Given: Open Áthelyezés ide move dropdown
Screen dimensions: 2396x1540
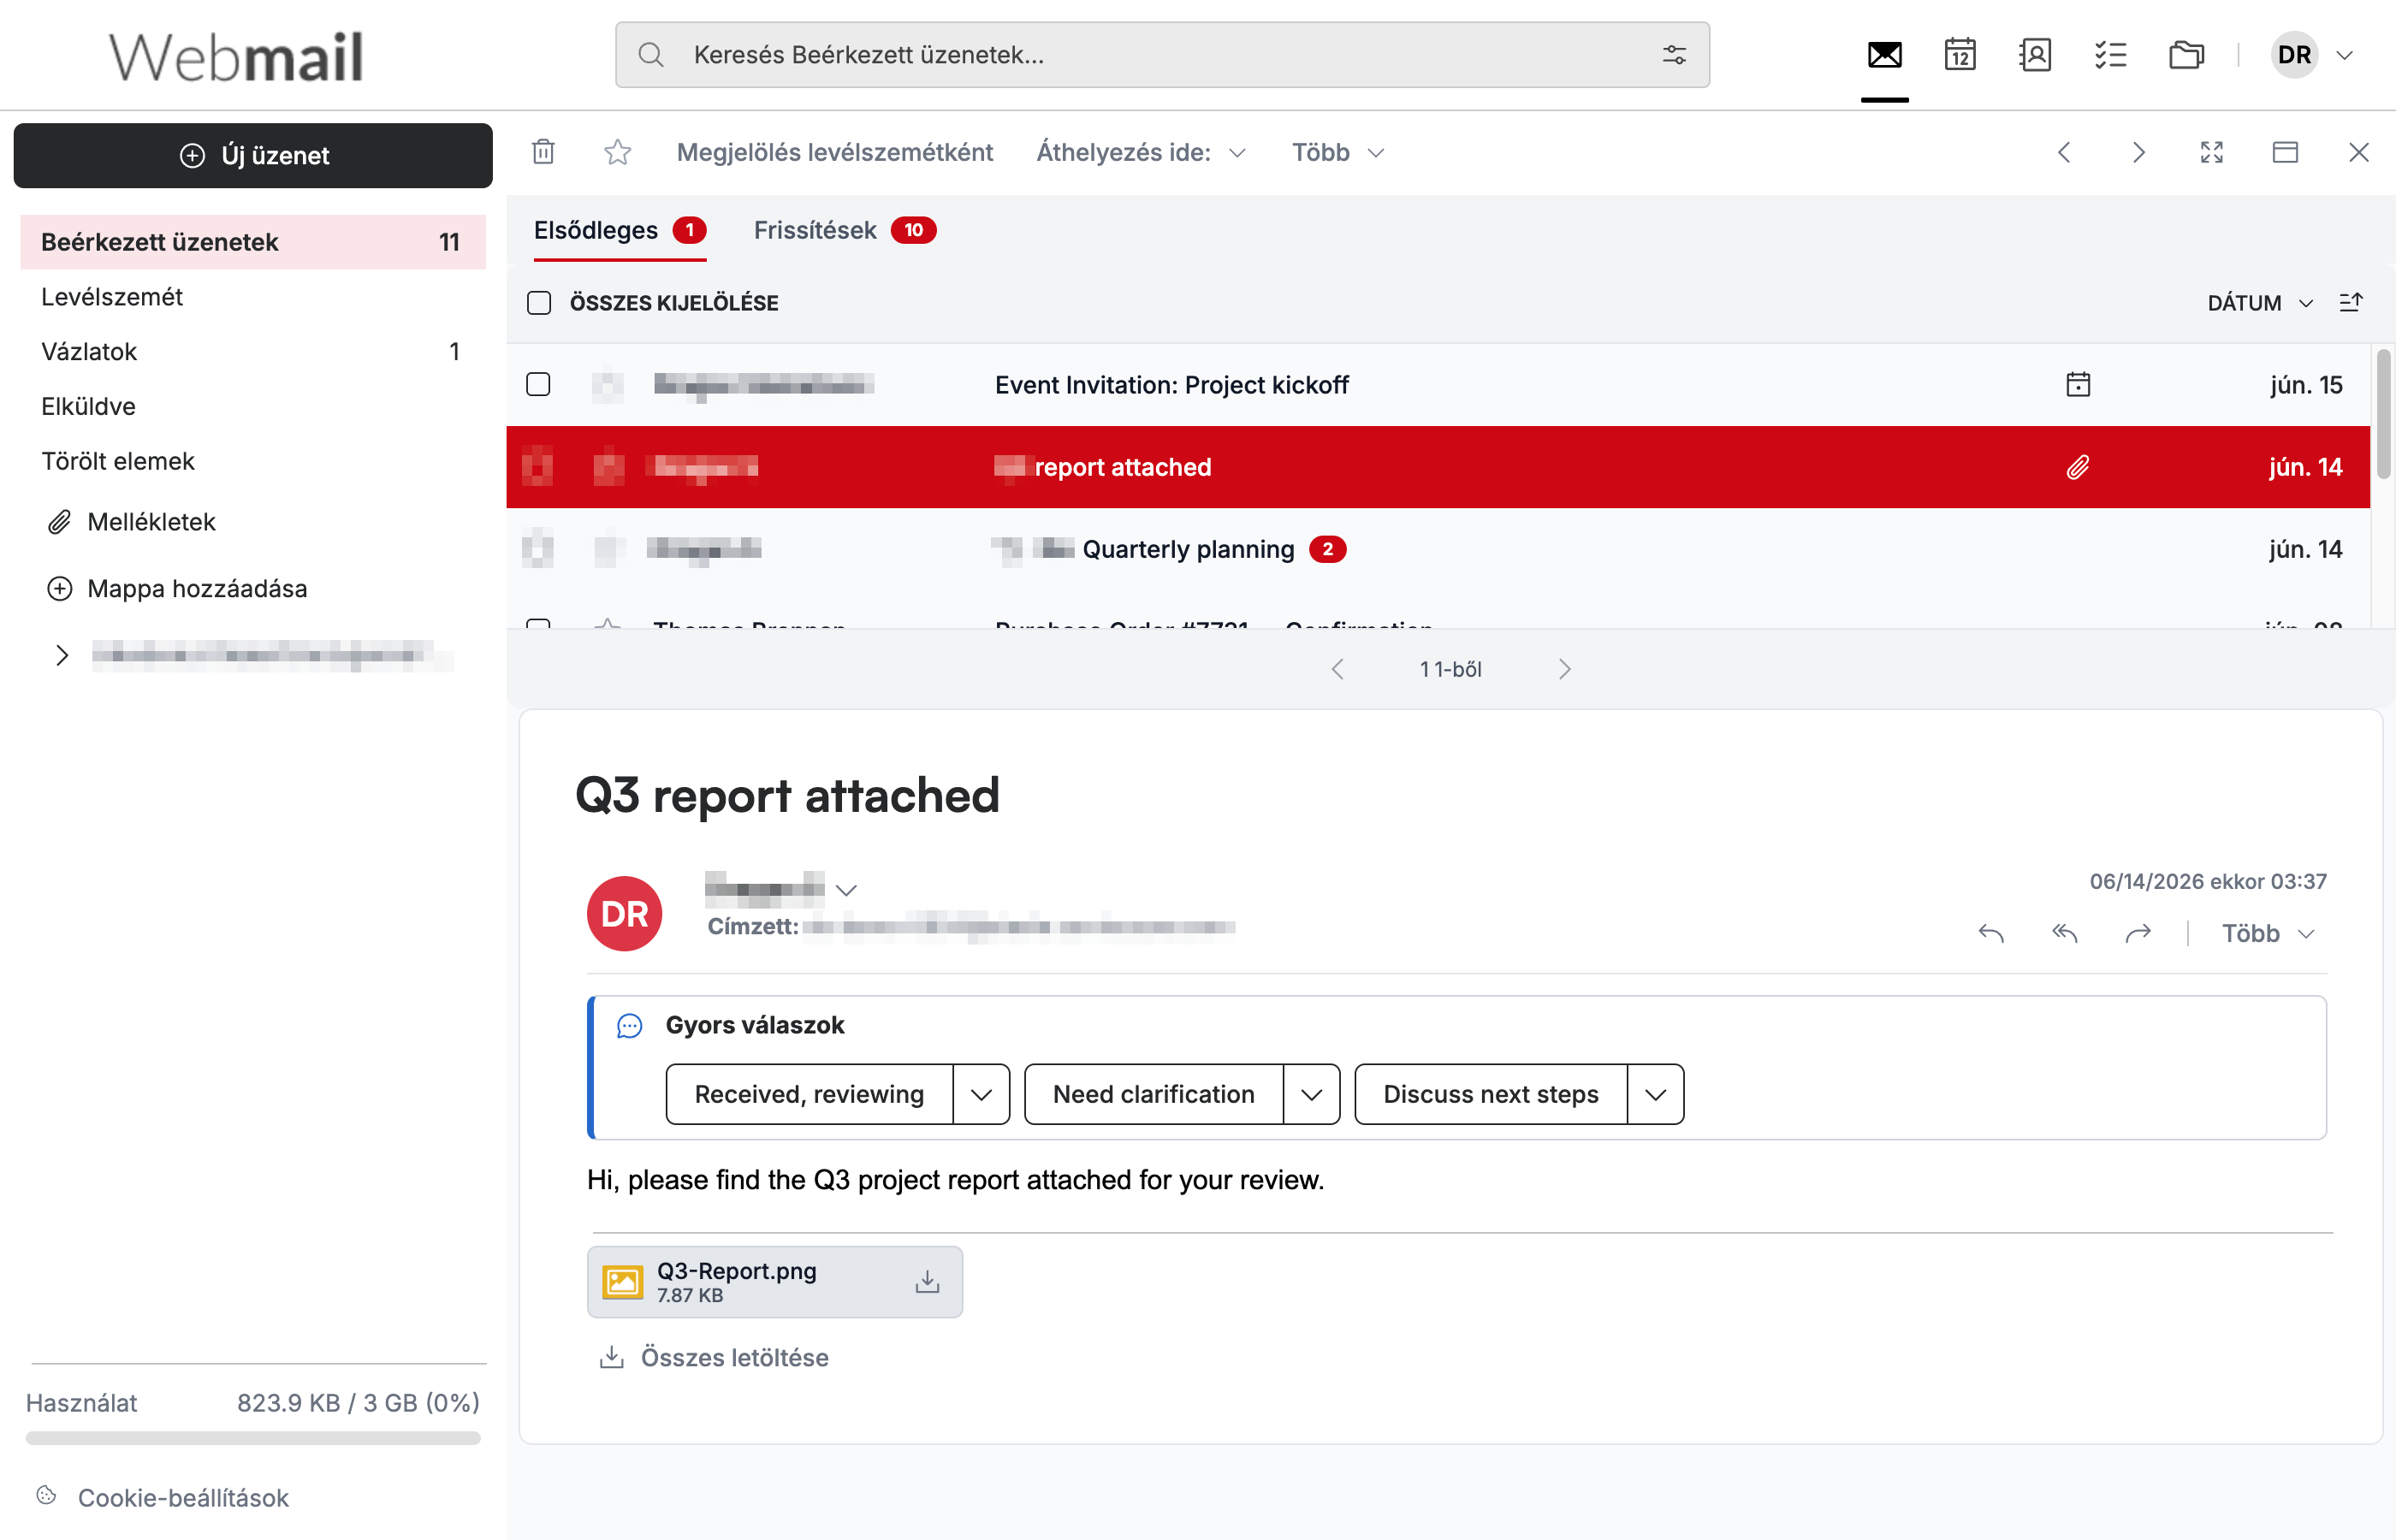Looking at the screenshot, I should (1141, 152).
